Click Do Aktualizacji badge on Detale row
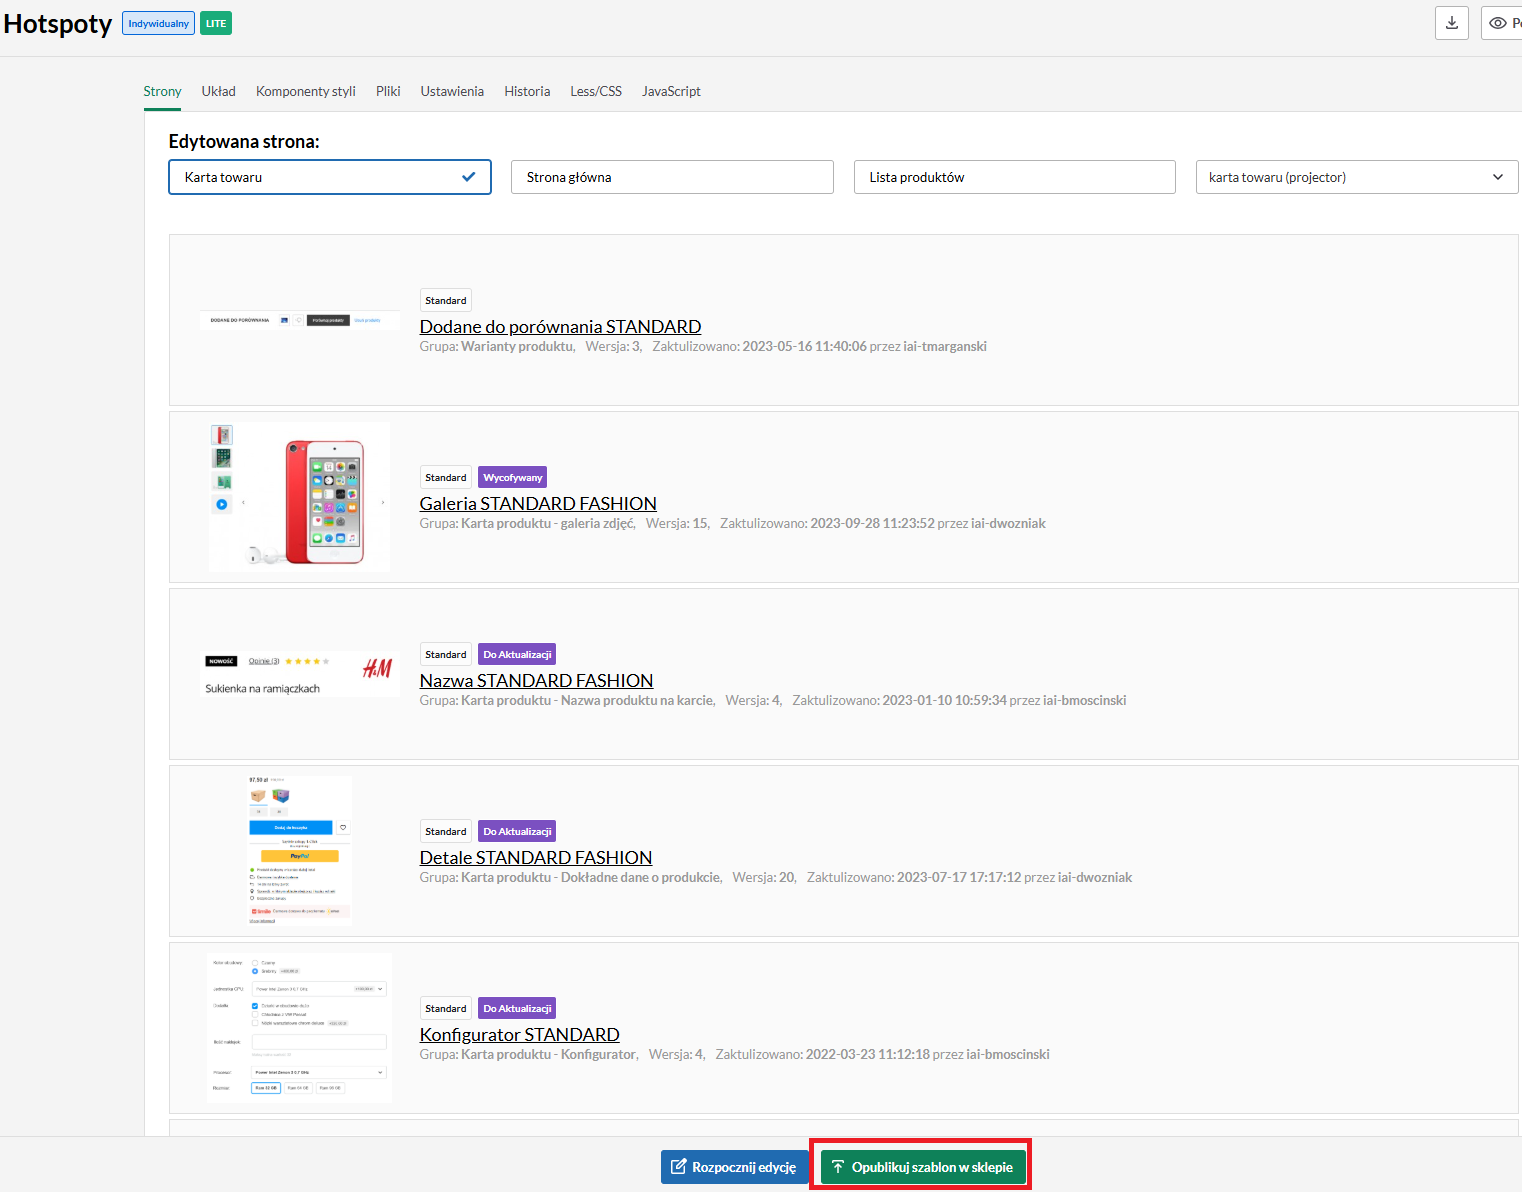 [x=517, y=831]
